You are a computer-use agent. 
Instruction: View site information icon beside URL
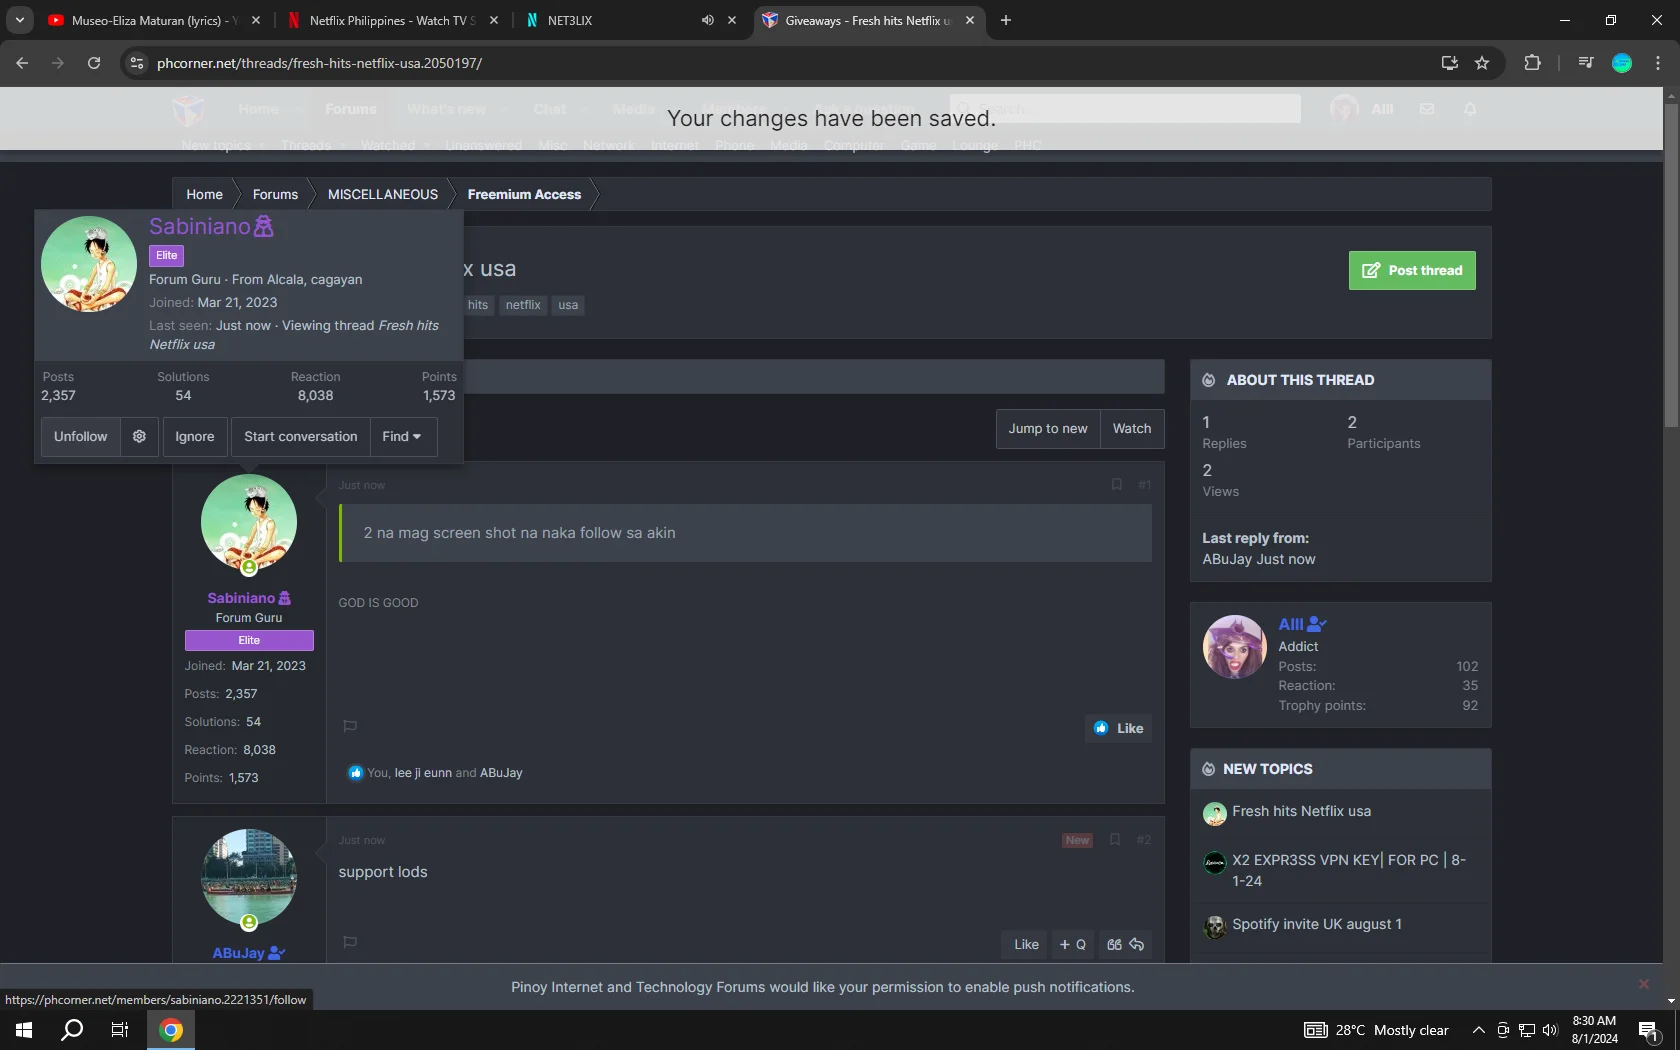[x=137, y=63]
